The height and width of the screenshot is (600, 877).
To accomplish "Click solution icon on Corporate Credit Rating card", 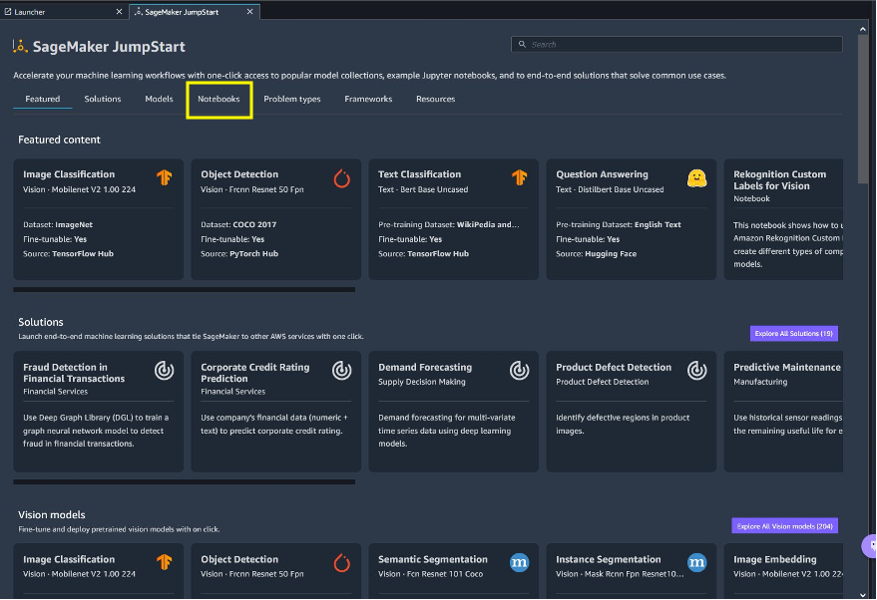I will coord(342,371).
